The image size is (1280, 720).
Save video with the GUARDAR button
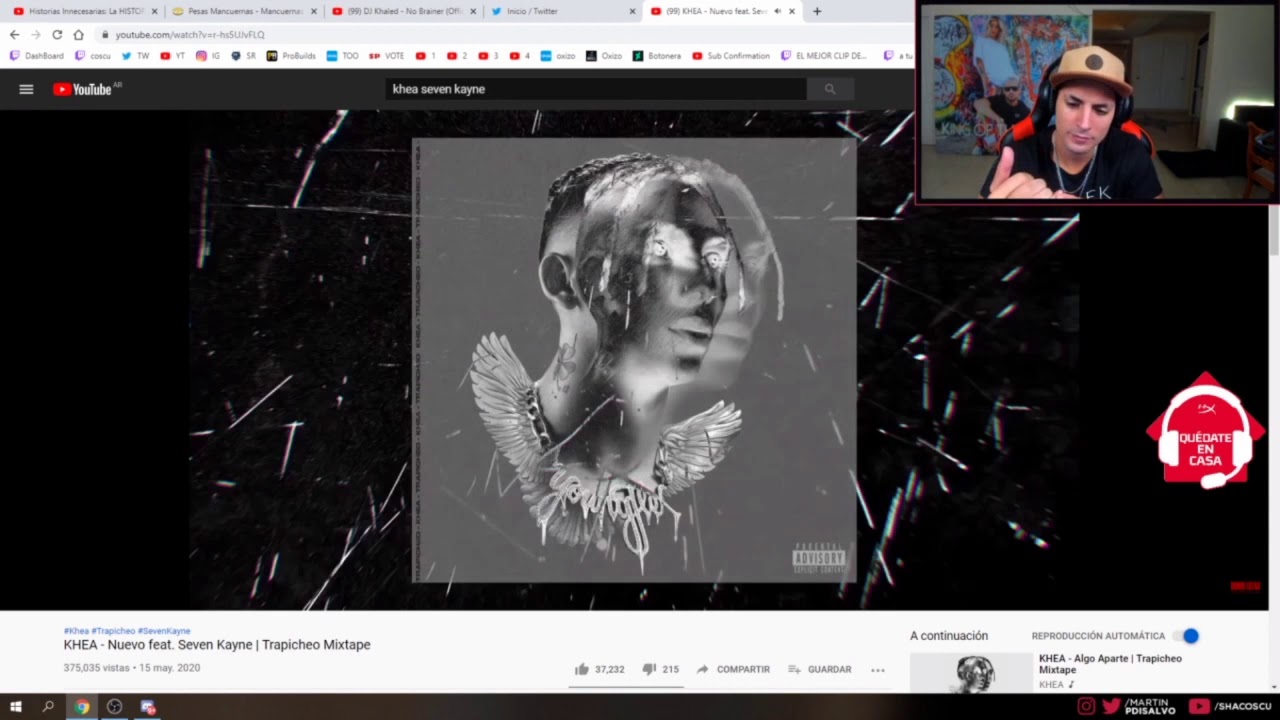(x=819, y=669)
